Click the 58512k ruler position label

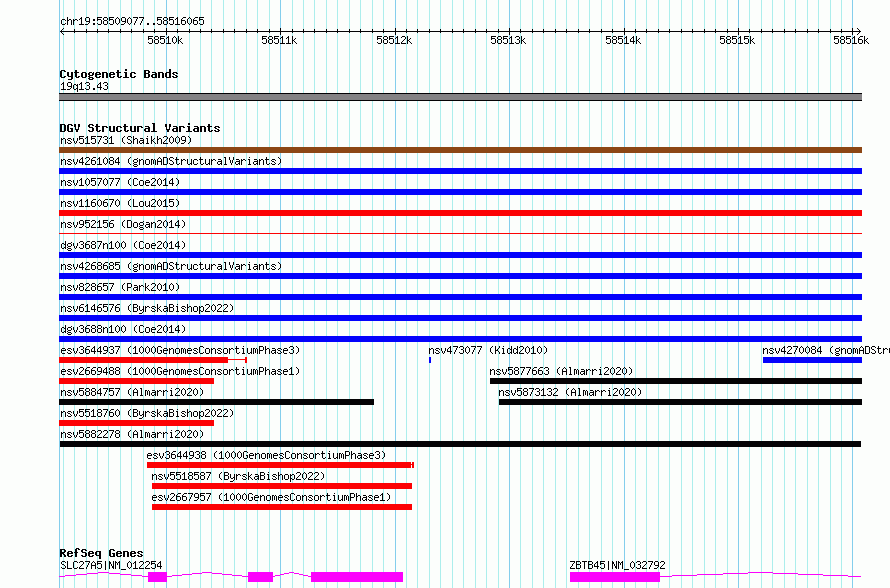(394, 40)
